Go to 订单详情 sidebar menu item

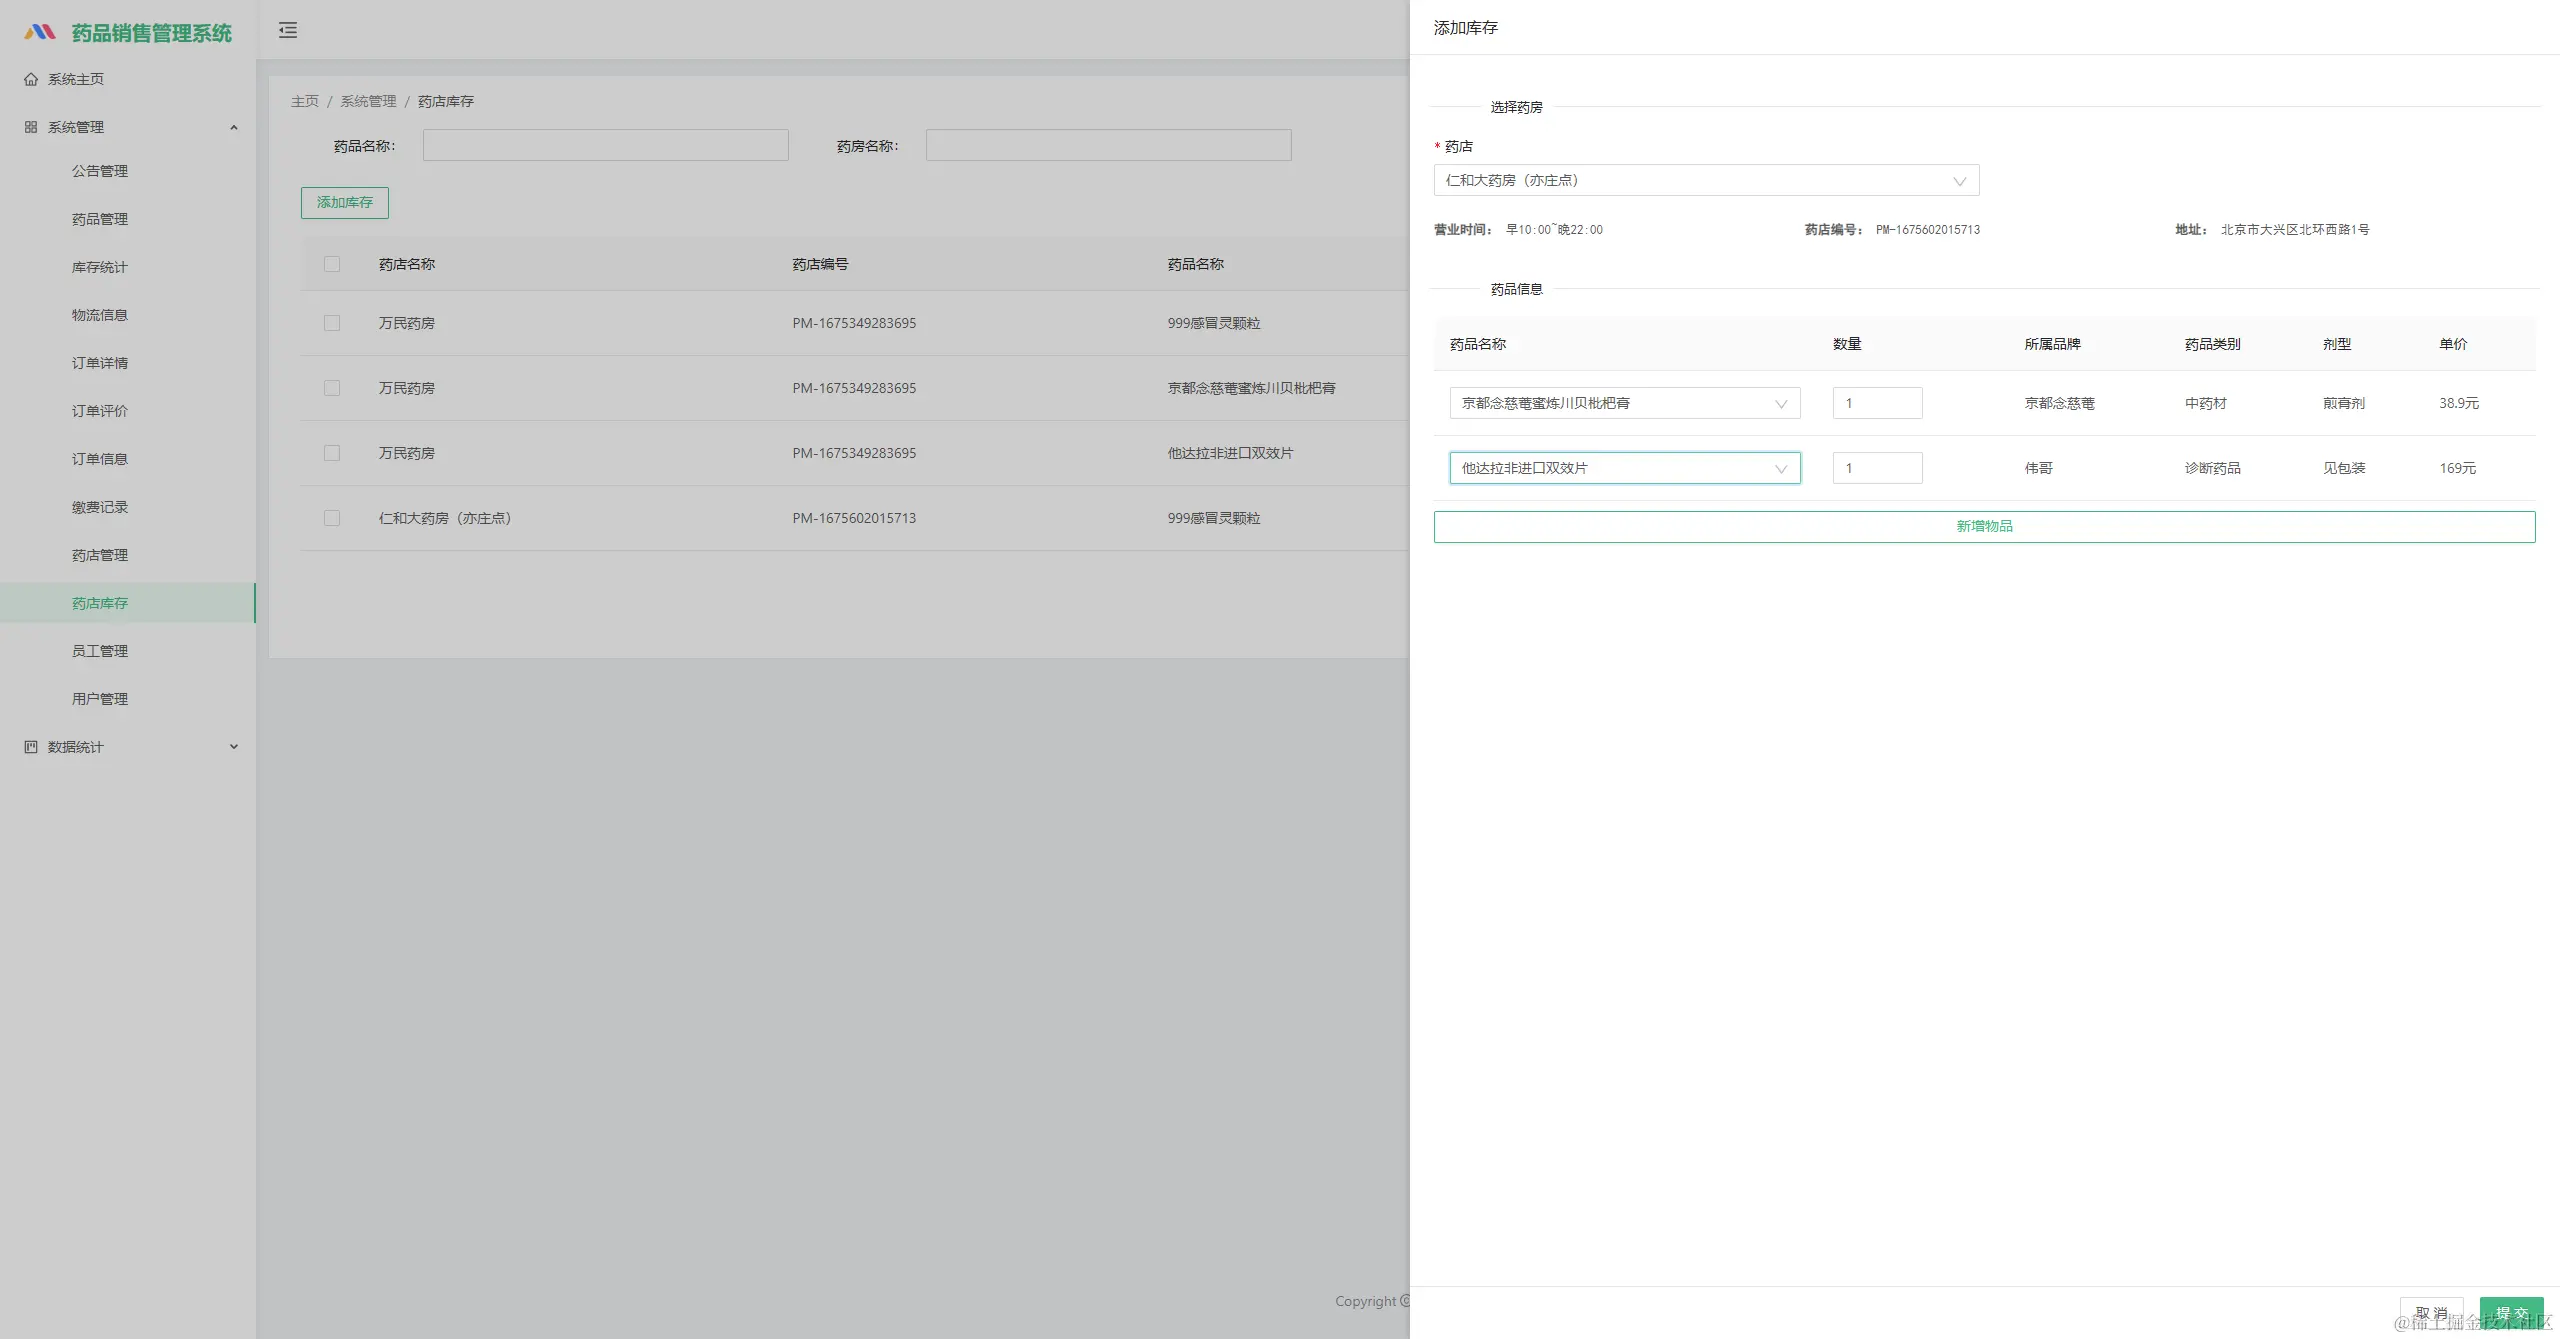coord(100,363)
